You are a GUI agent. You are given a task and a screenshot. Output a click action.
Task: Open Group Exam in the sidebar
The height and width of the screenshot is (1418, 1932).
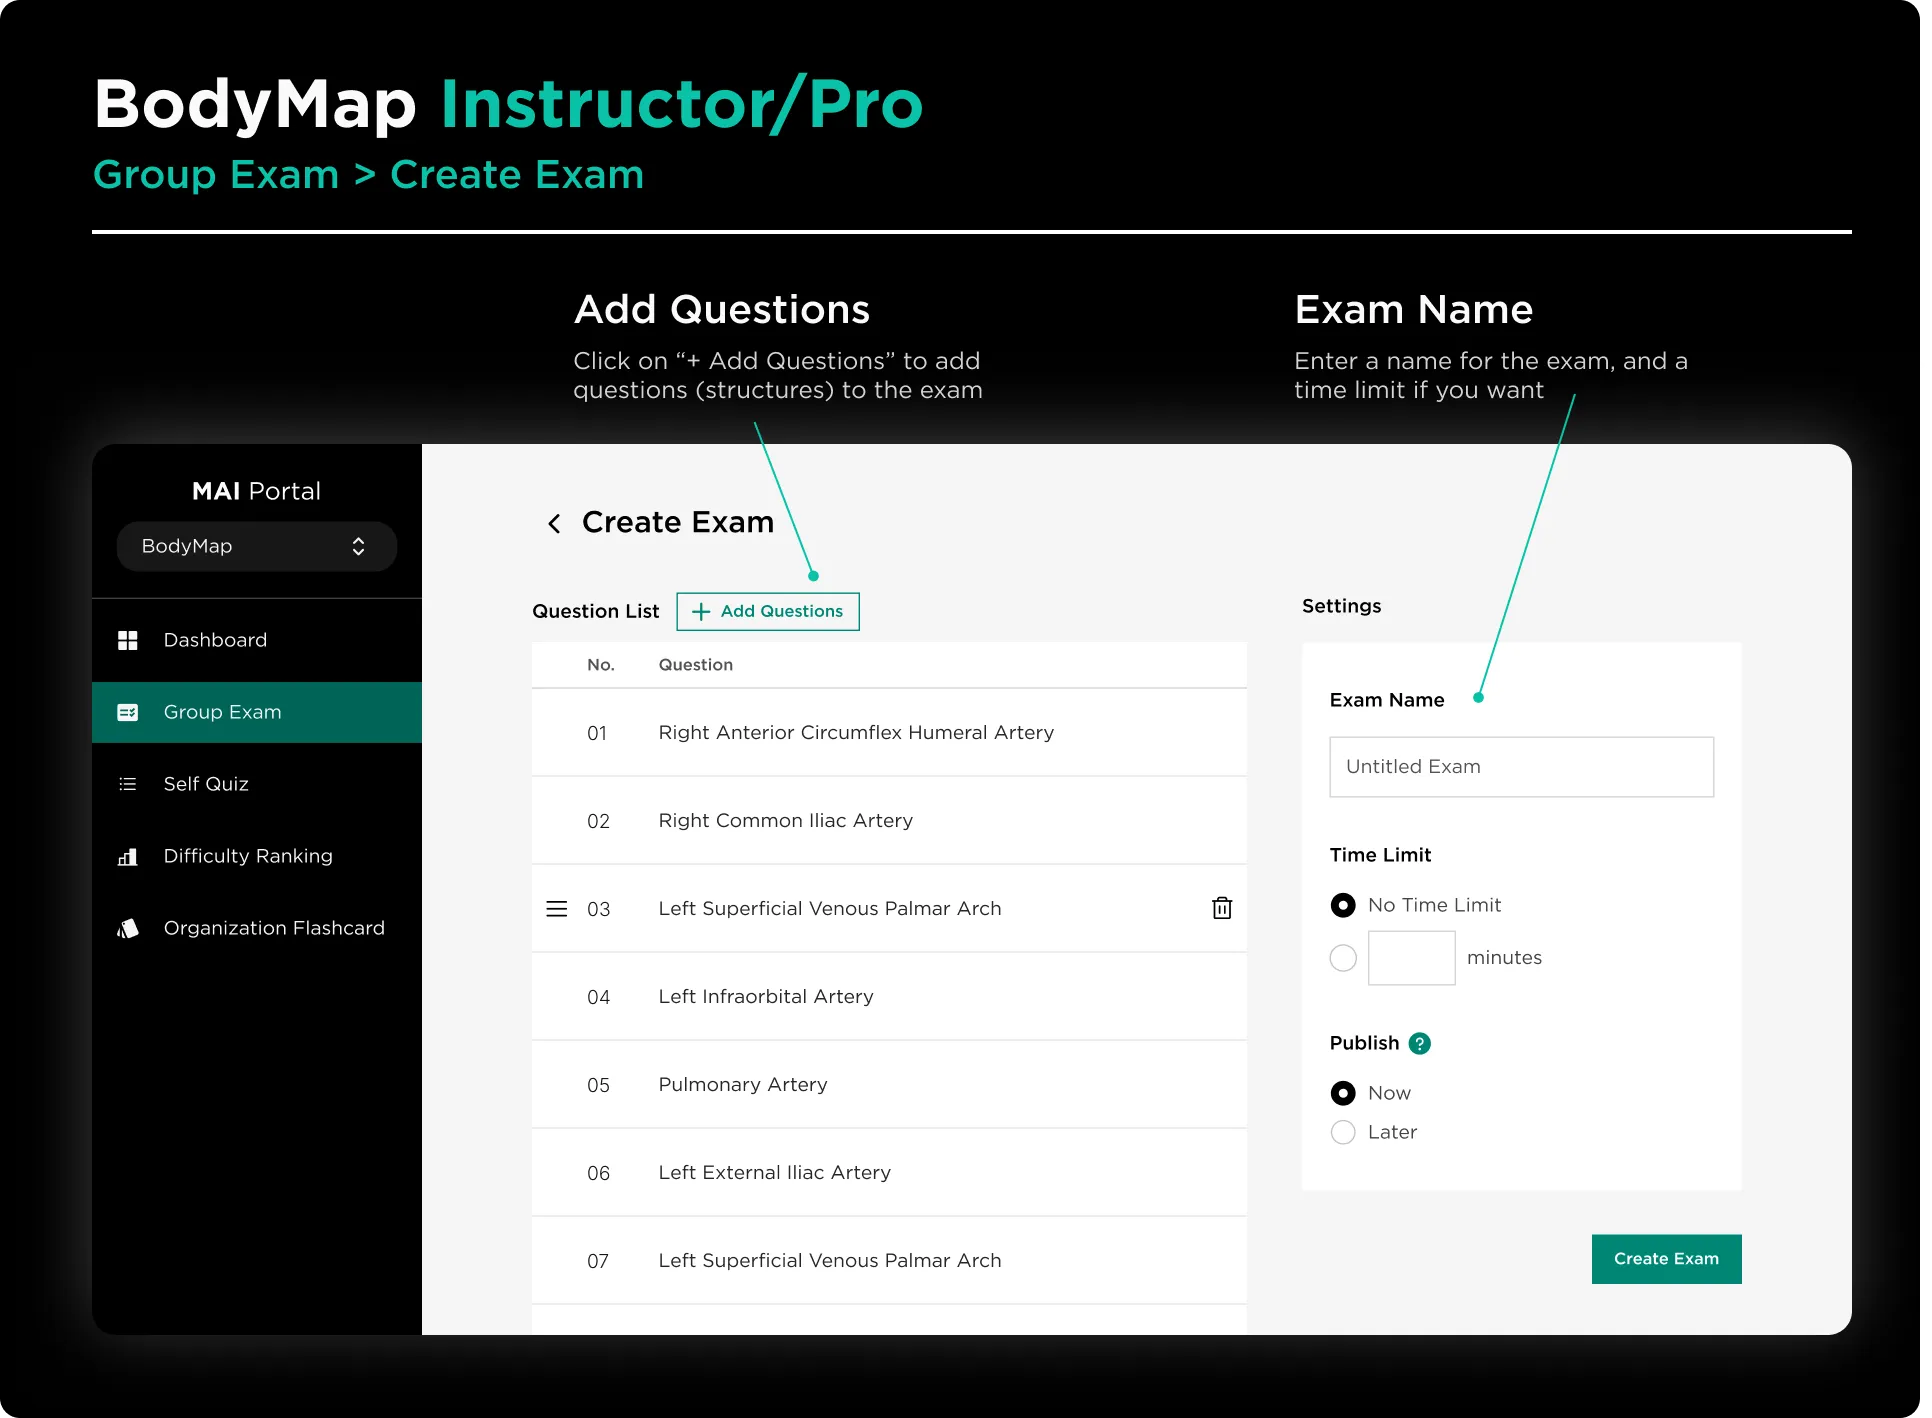pyautogui.click(x=257, y=712)
